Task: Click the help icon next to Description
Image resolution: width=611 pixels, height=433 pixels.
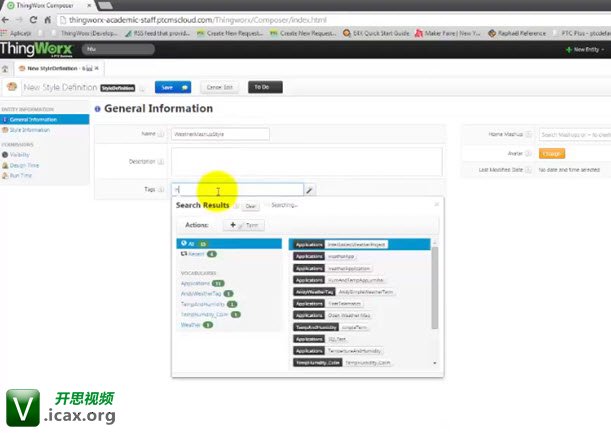Action: pyautogui.click(x=161, y=162)
